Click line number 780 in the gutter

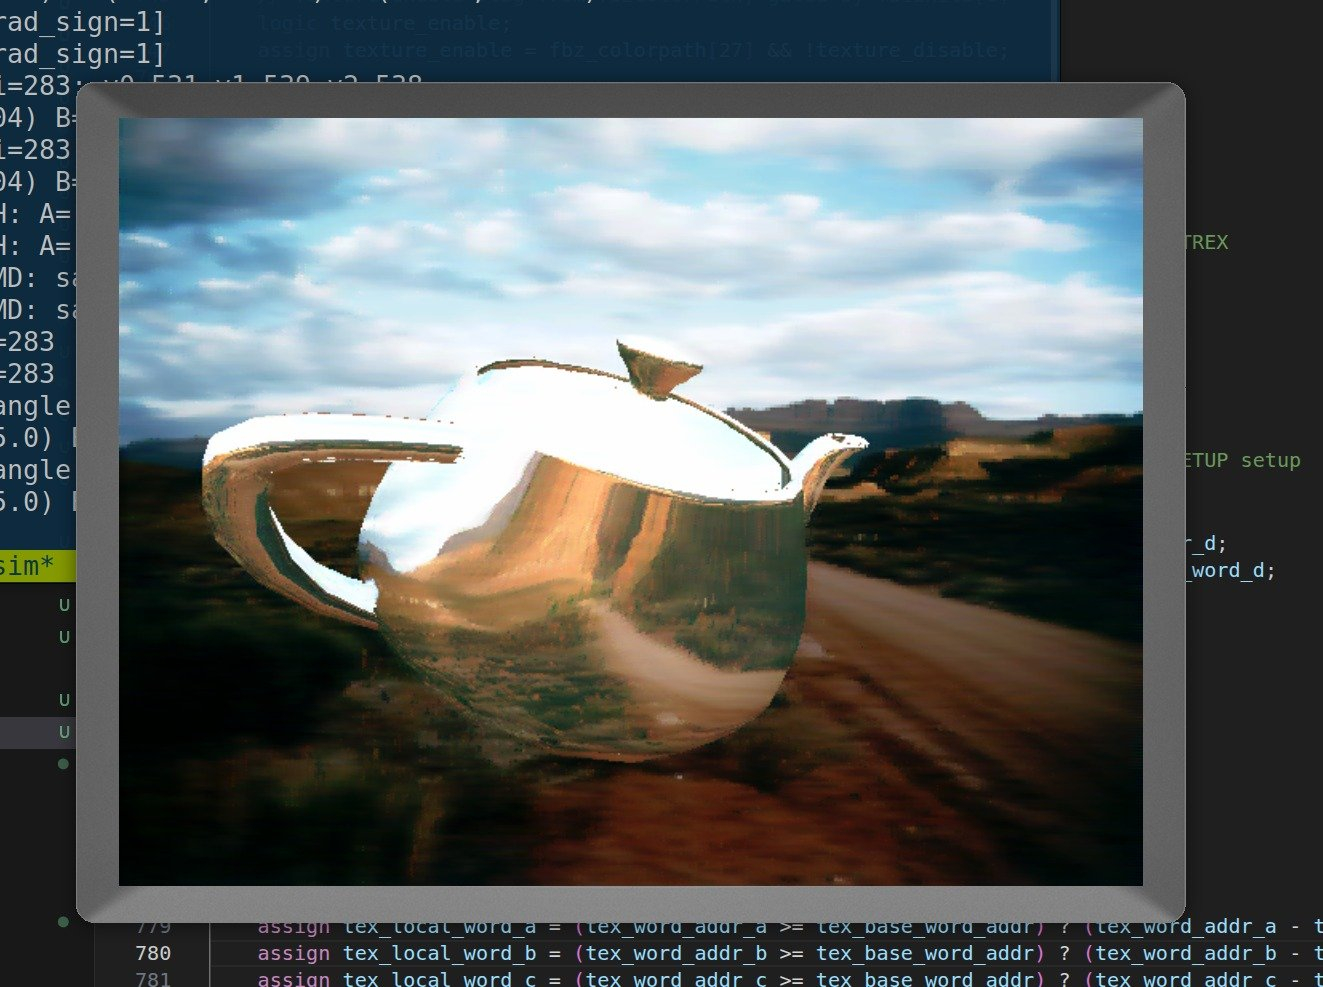coord(153,953)
